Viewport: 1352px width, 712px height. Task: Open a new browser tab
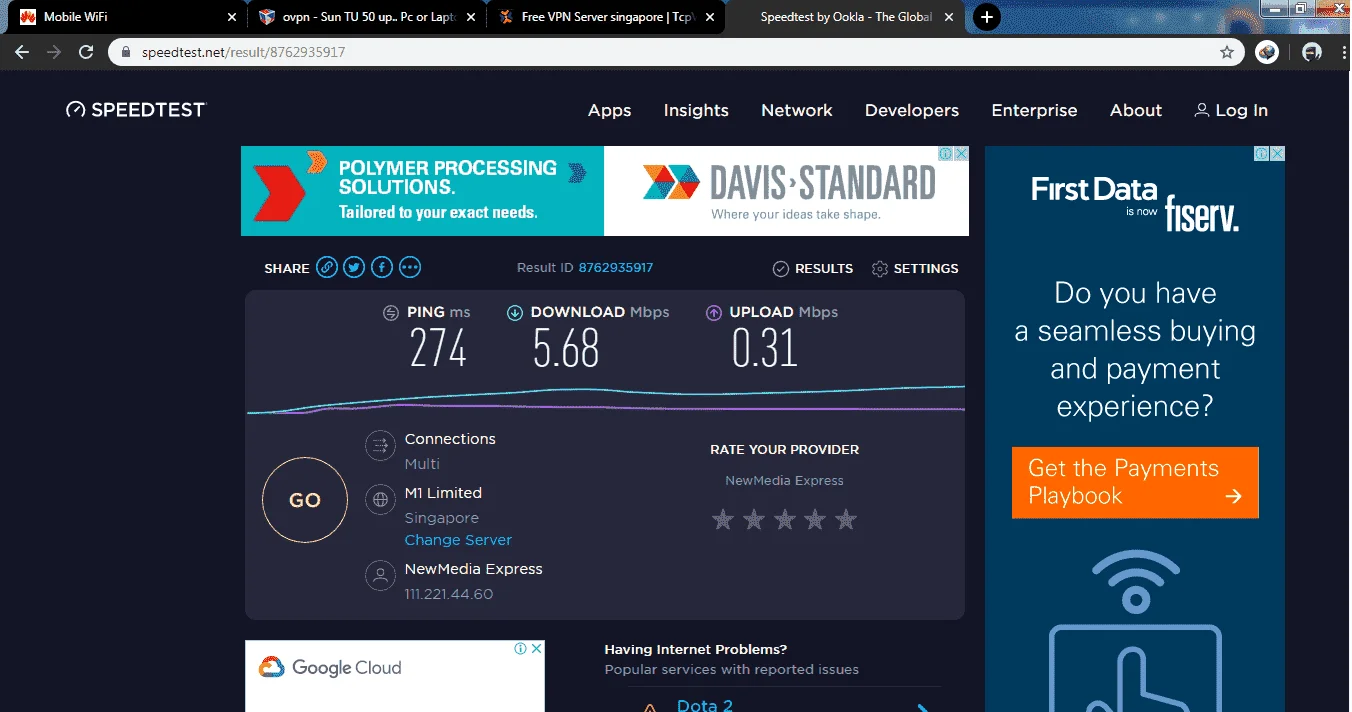pyautogui.click(x=986, y=17)
